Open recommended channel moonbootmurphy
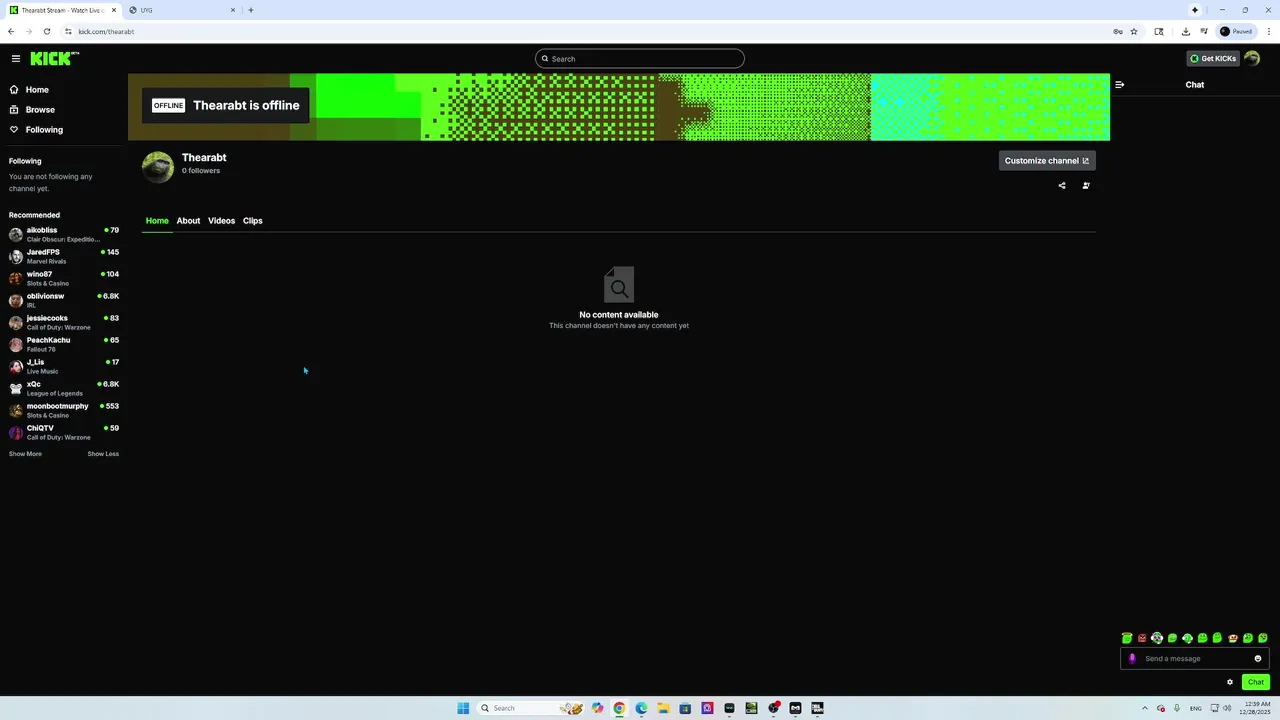 coord(64,411)
